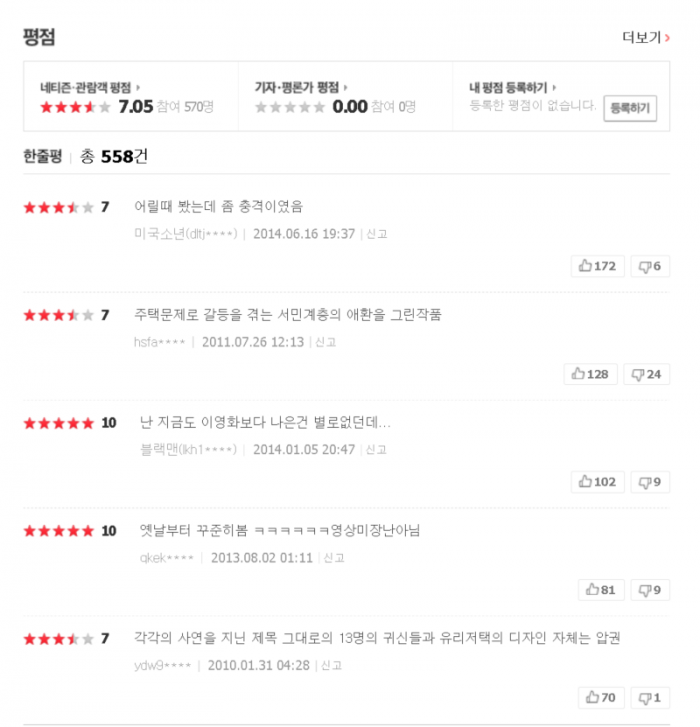Image resolution: width=700 pixels, height=727 pixels.
Task: Upvote the review with 81 likes
Action: 601,590
